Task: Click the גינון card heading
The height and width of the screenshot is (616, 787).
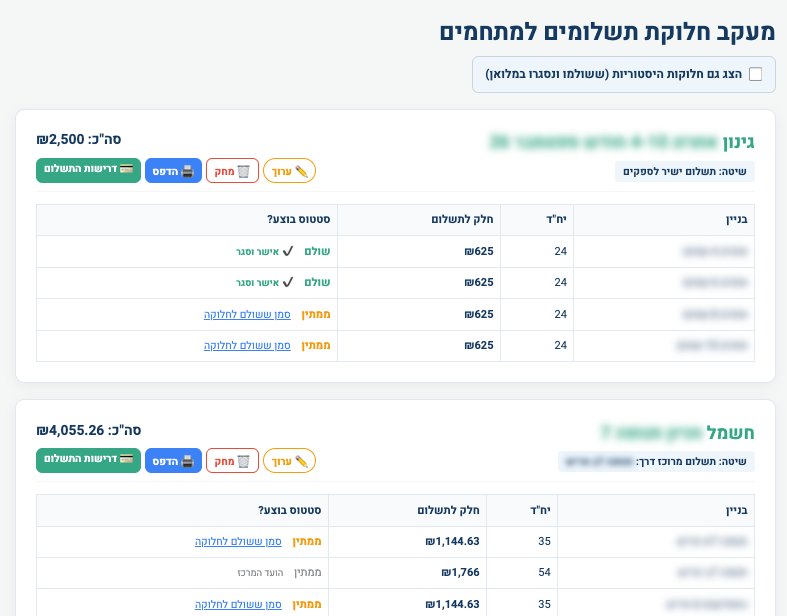Action: click(622, 142)
